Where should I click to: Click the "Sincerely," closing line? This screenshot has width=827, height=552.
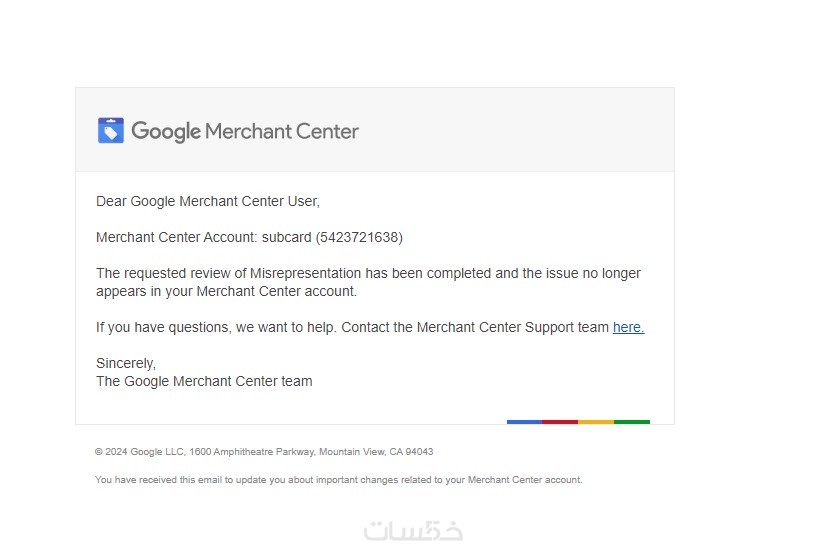[126, 363]
